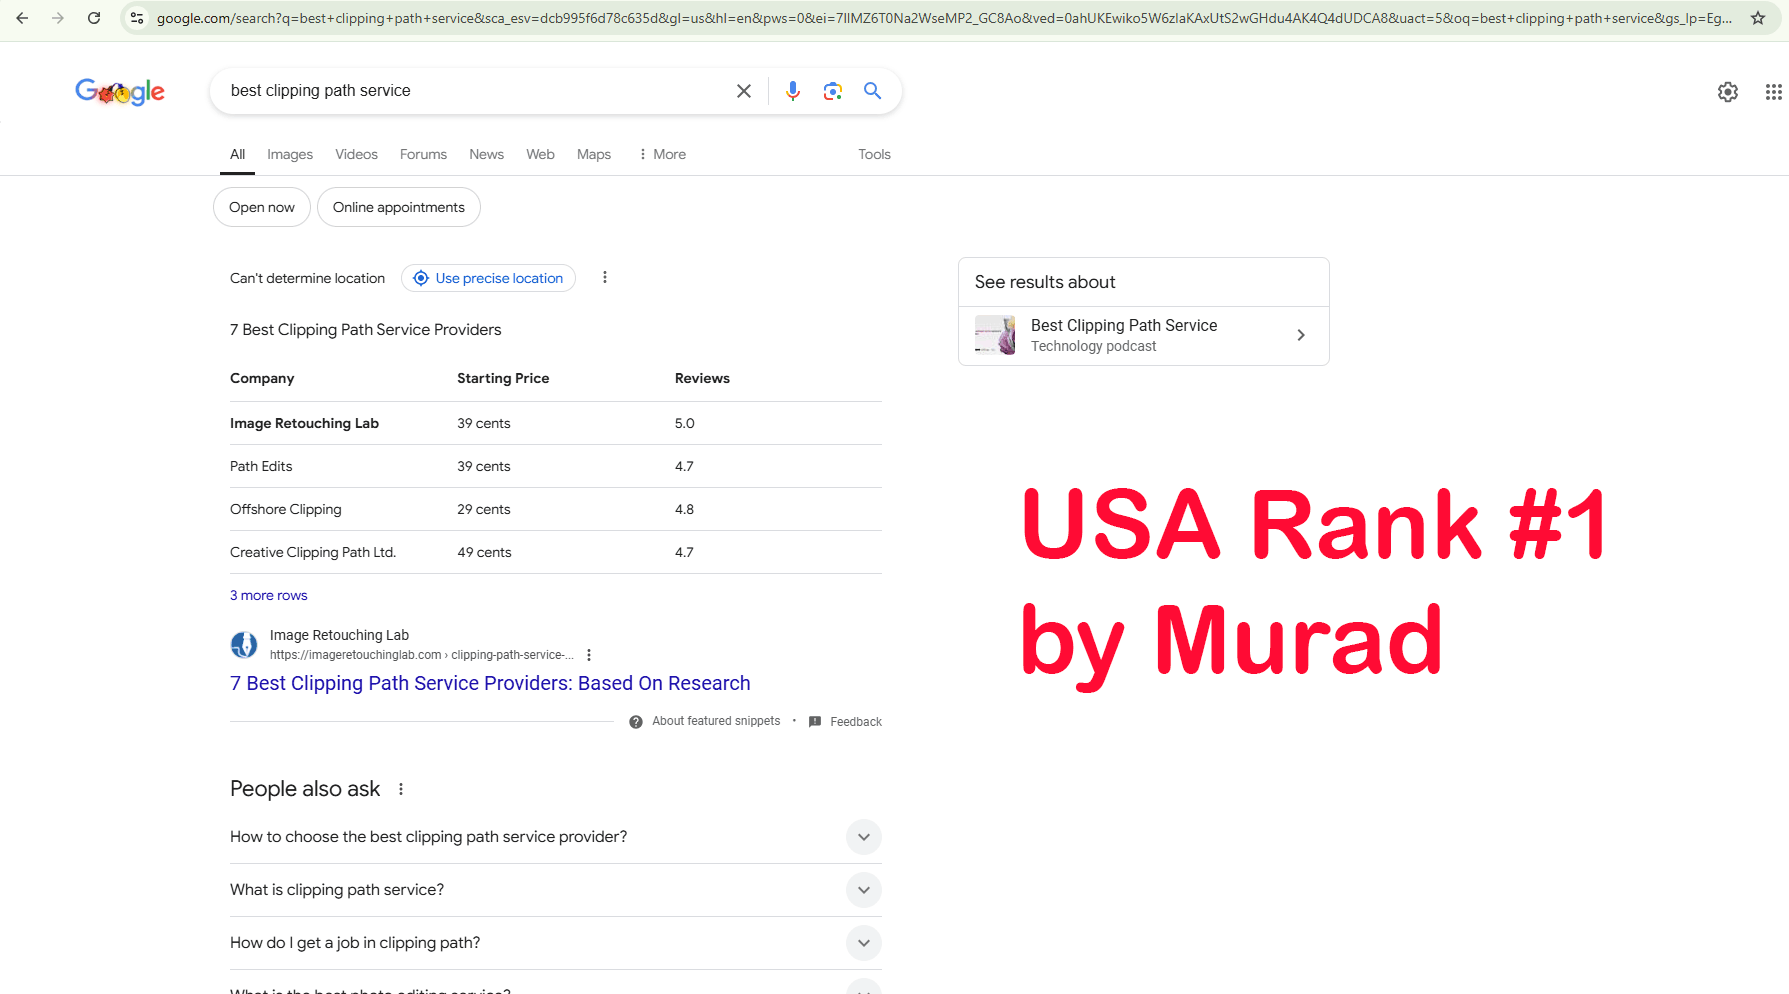
Task: Click the magnifying glass search icon
Action: point(872,91)
